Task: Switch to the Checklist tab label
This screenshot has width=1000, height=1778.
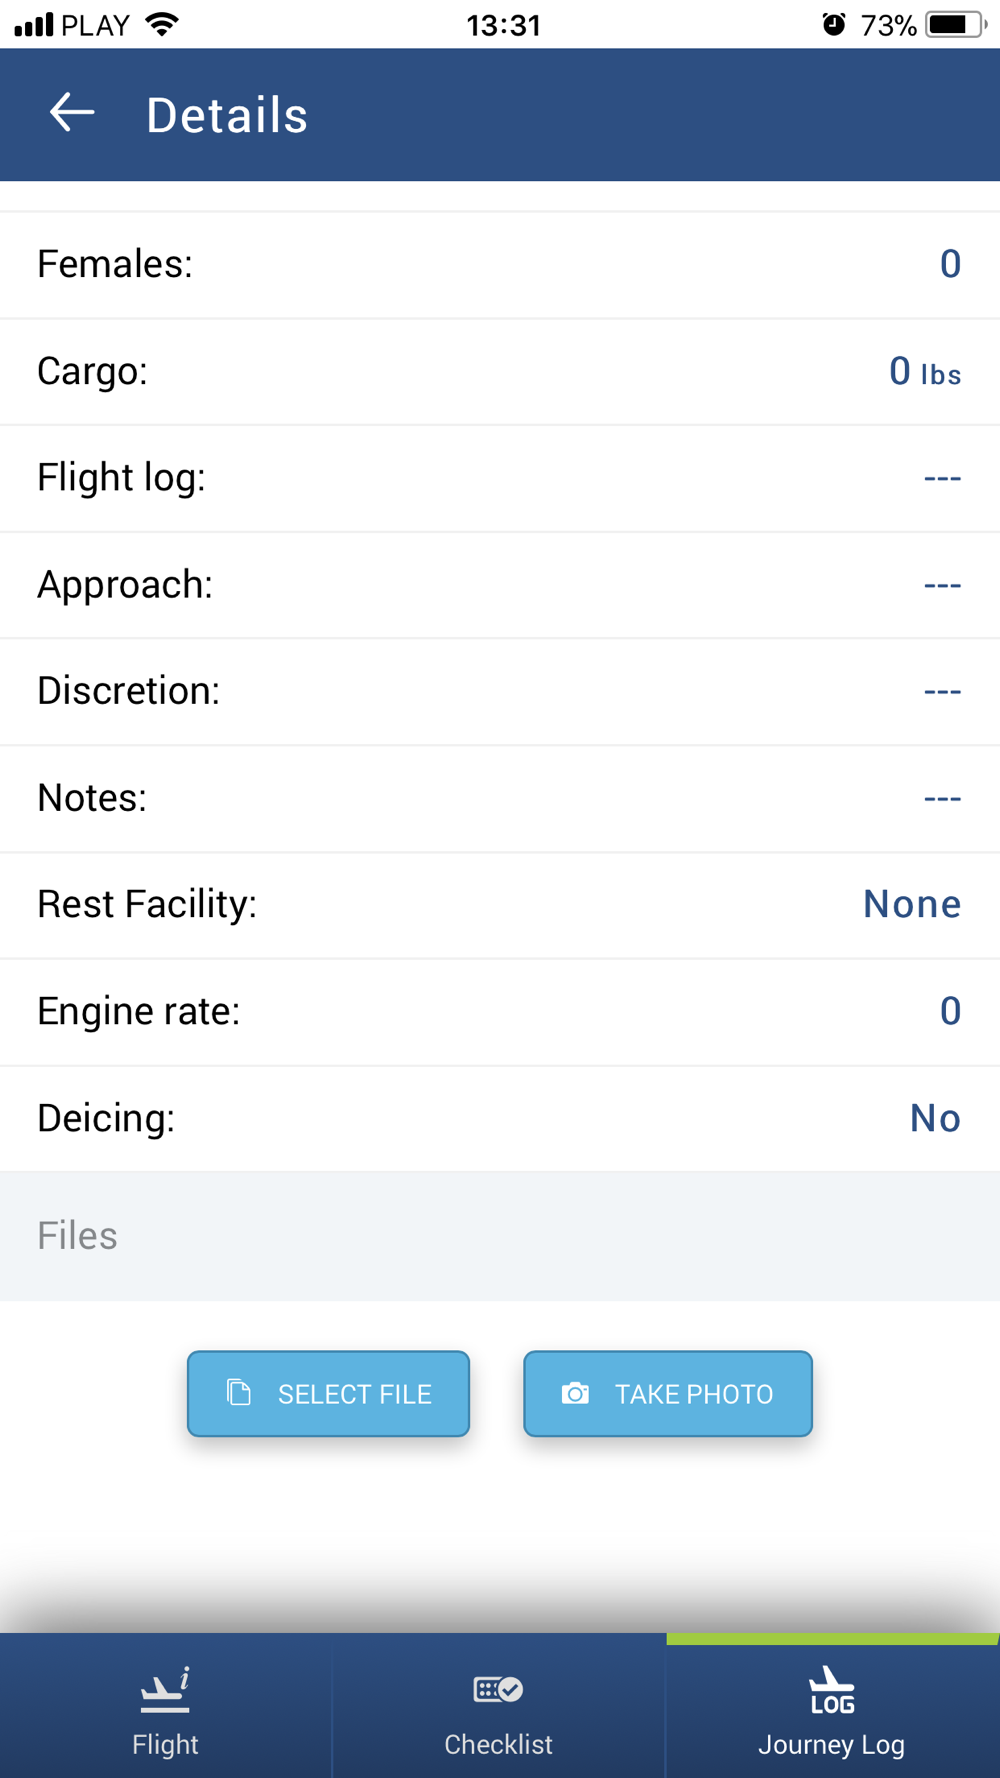Action: point(498,1744)
